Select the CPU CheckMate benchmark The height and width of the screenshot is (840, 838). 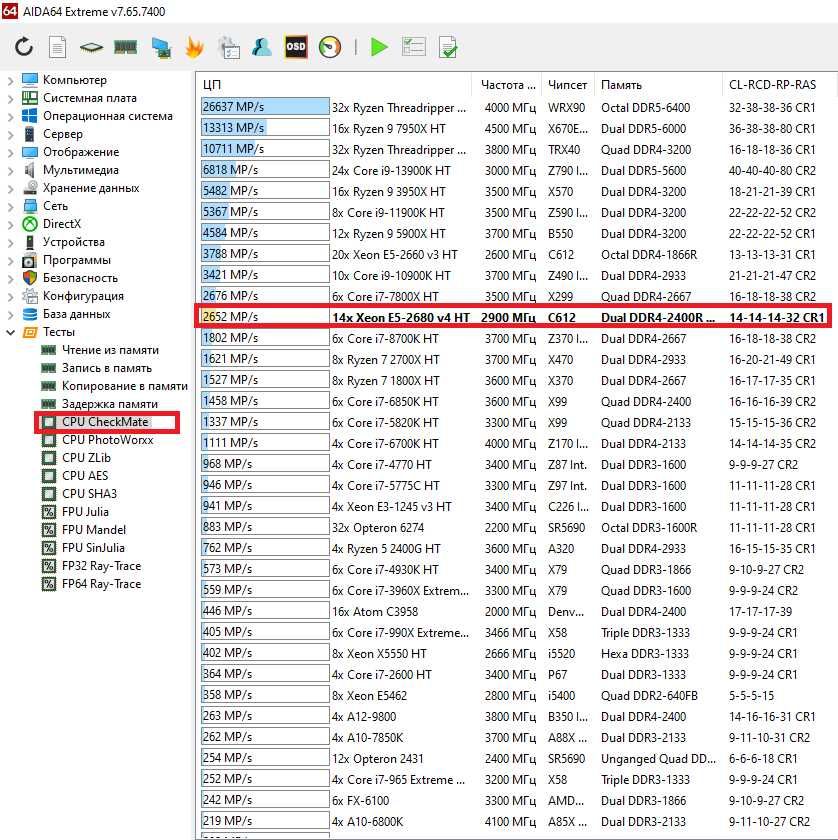[x=105, y=422]
